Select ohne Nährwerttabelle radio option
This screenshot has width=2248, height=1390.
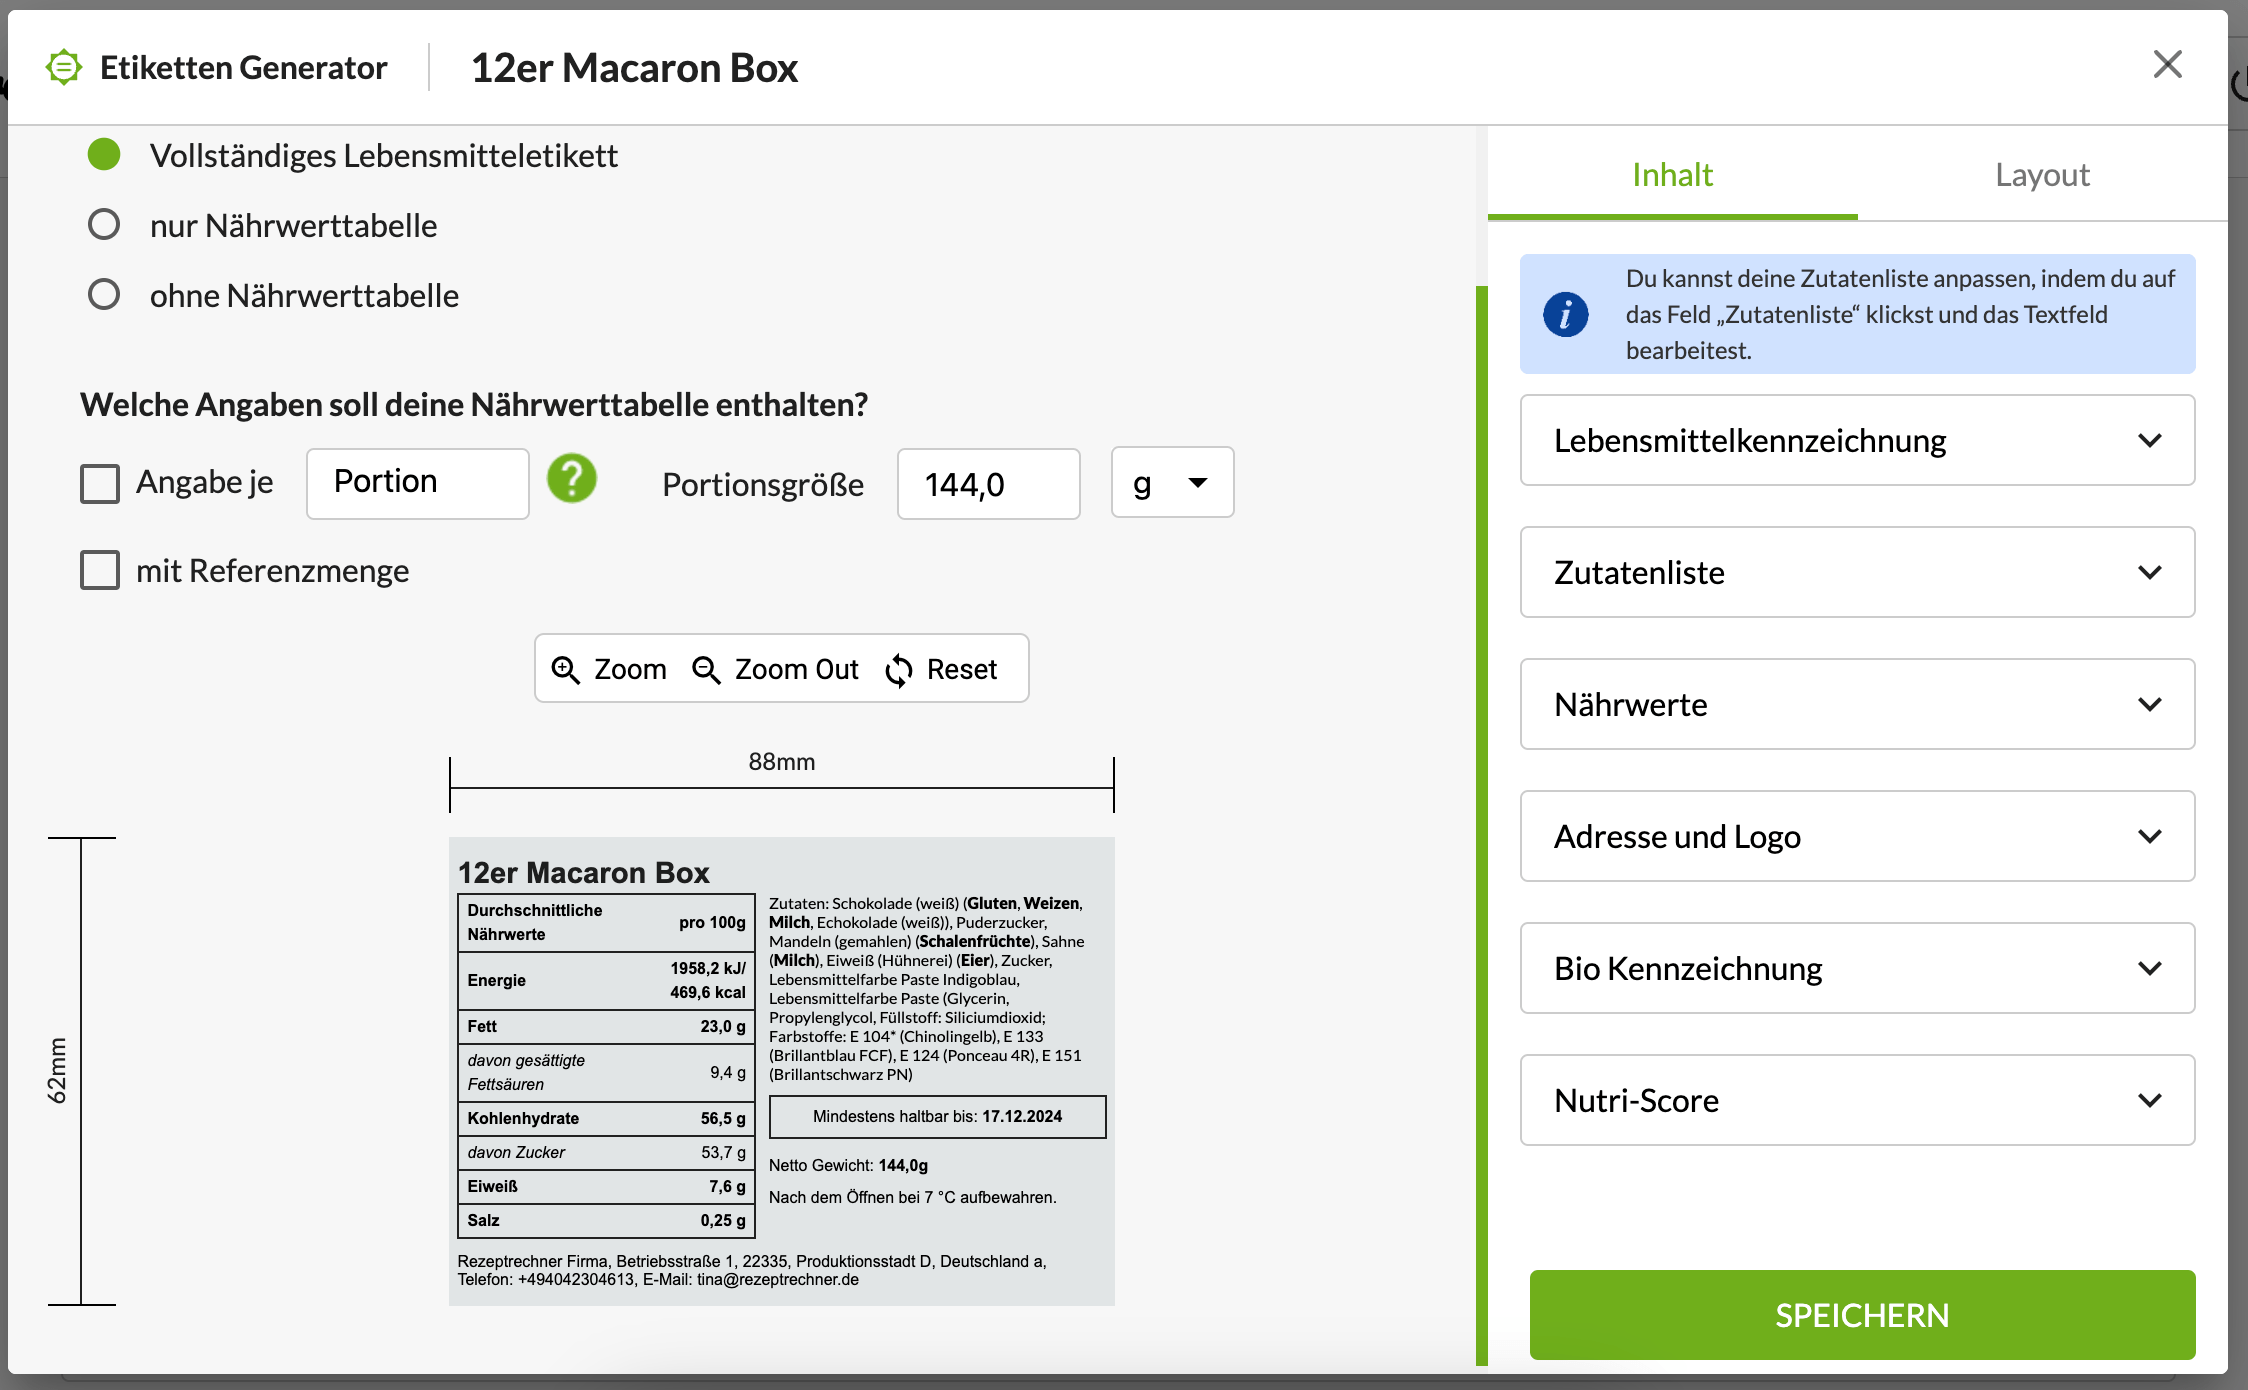pos(104,295)
